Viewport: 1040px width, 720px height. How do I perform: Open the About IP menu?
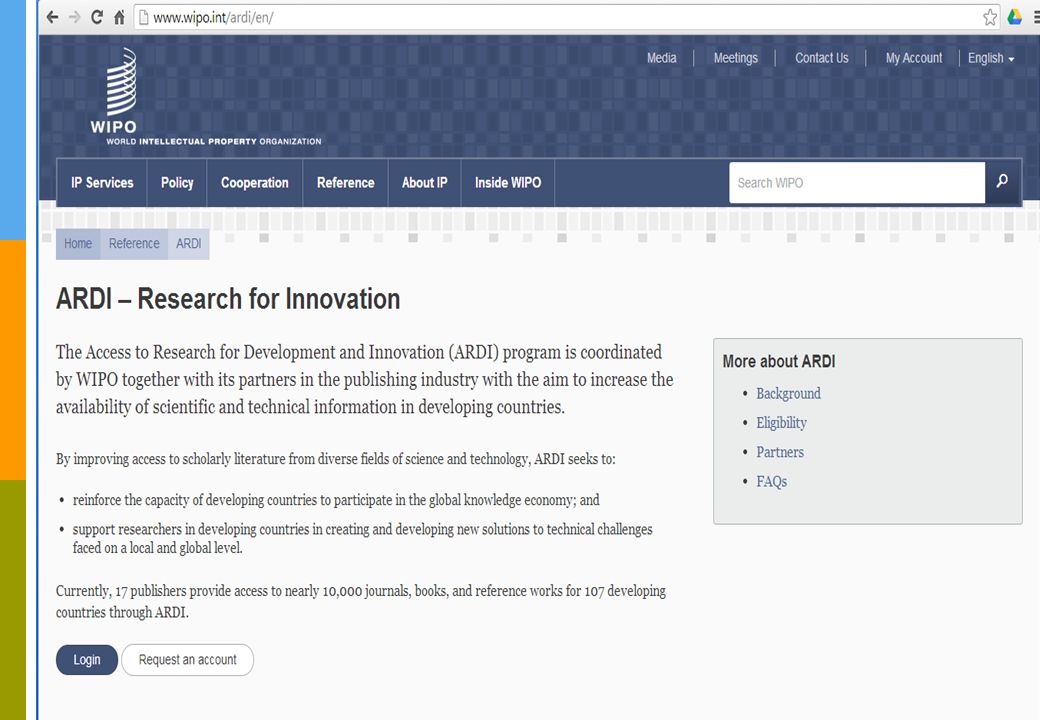(424, 182)
